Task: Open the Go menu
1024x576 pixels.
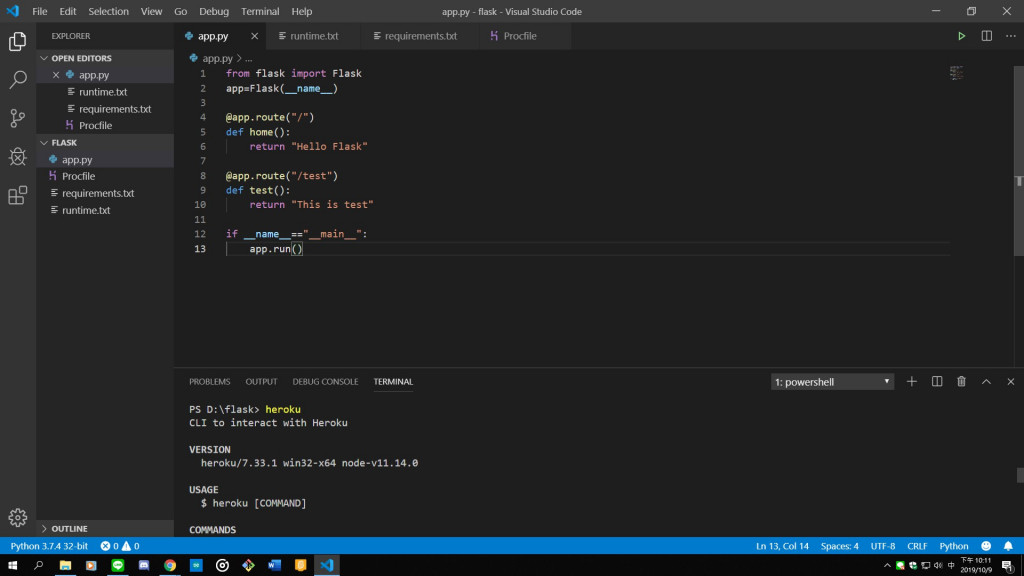Action: [x=180, y=11]
